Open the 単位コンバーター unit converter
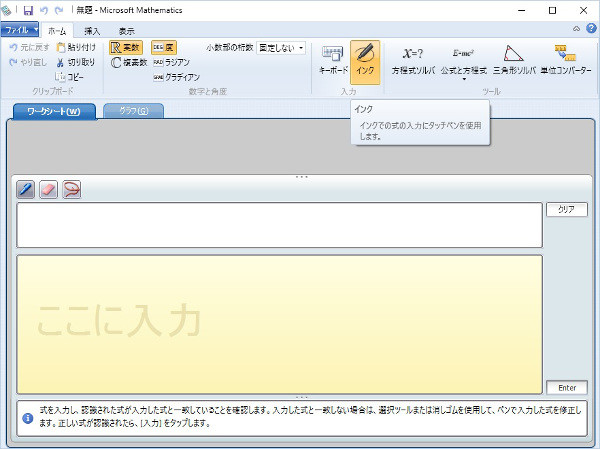The width and height of the screenshot is (600, 449). point(566,61)
